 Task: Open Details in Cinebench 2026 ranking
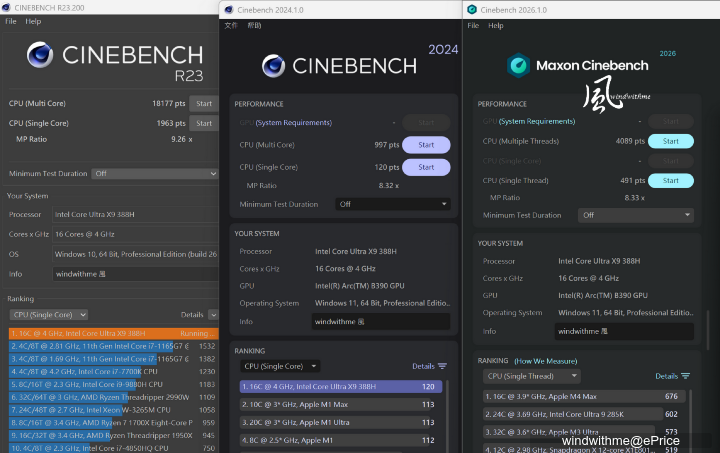click(x=667, y=376)
